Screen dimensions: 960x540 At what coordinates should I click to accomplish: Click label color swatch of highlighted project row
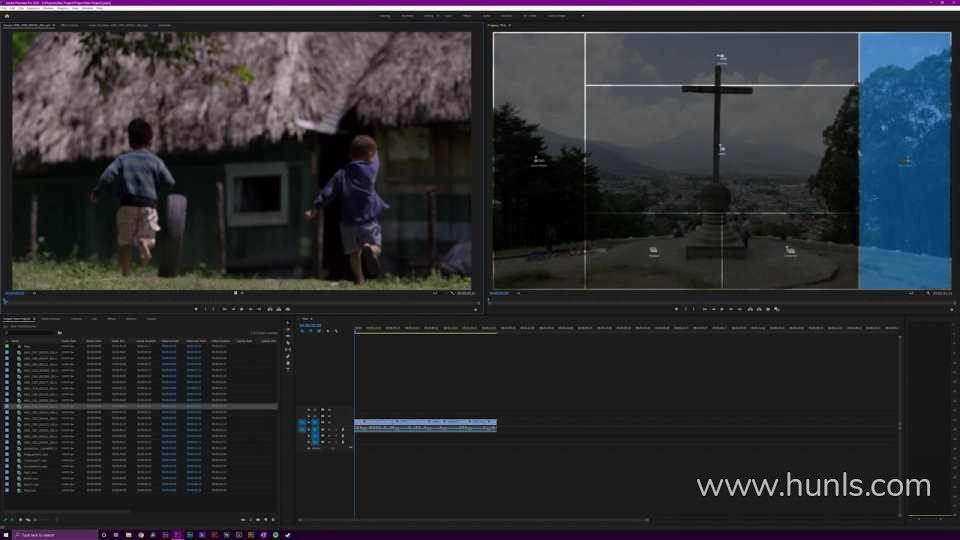(x=7, y=406)
